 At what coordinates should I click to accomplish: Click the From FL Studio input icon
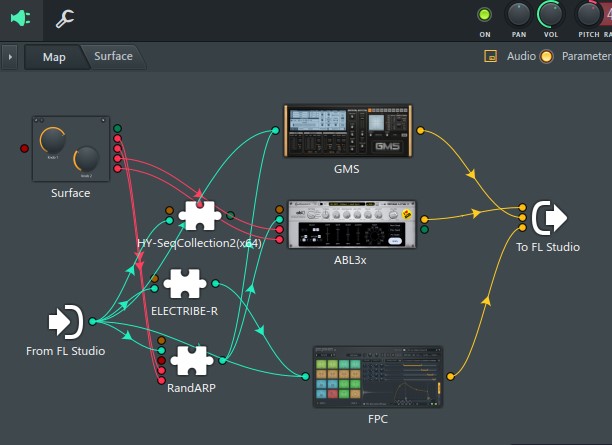tap(66, 322)
